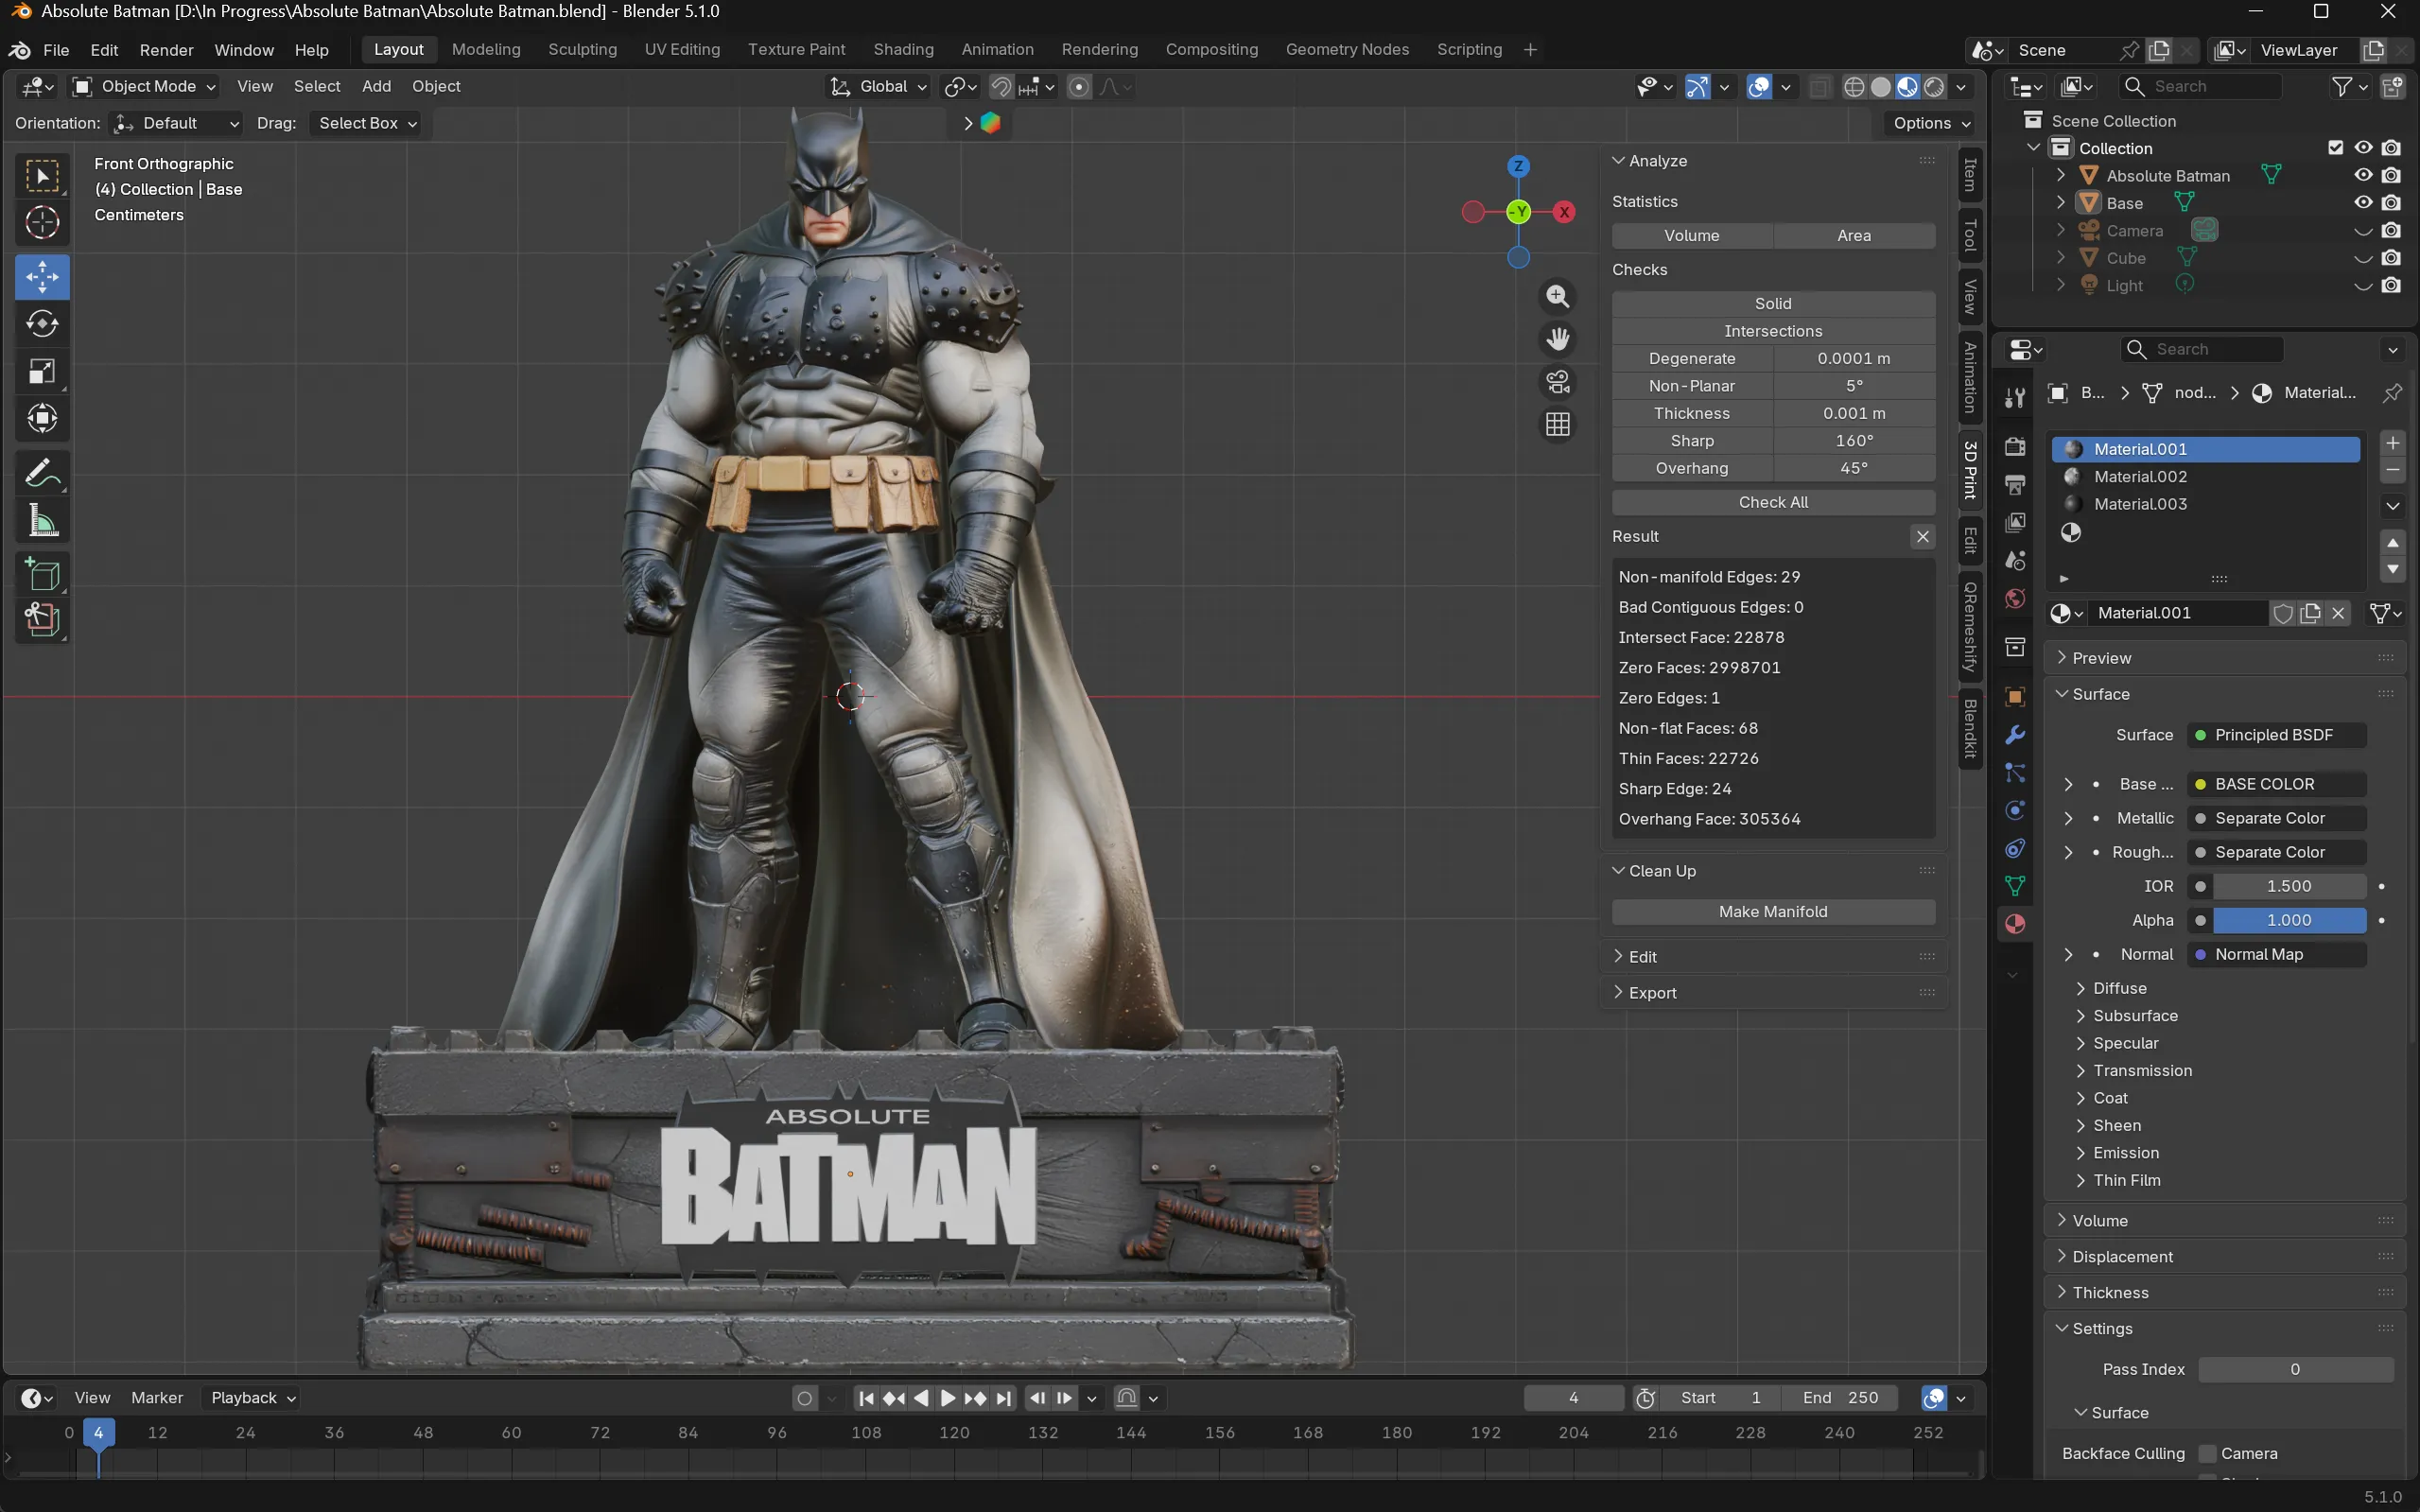Screen dimensions: 2420x1512
Task: Disable Camera in renders
Action: [2391, 230]
